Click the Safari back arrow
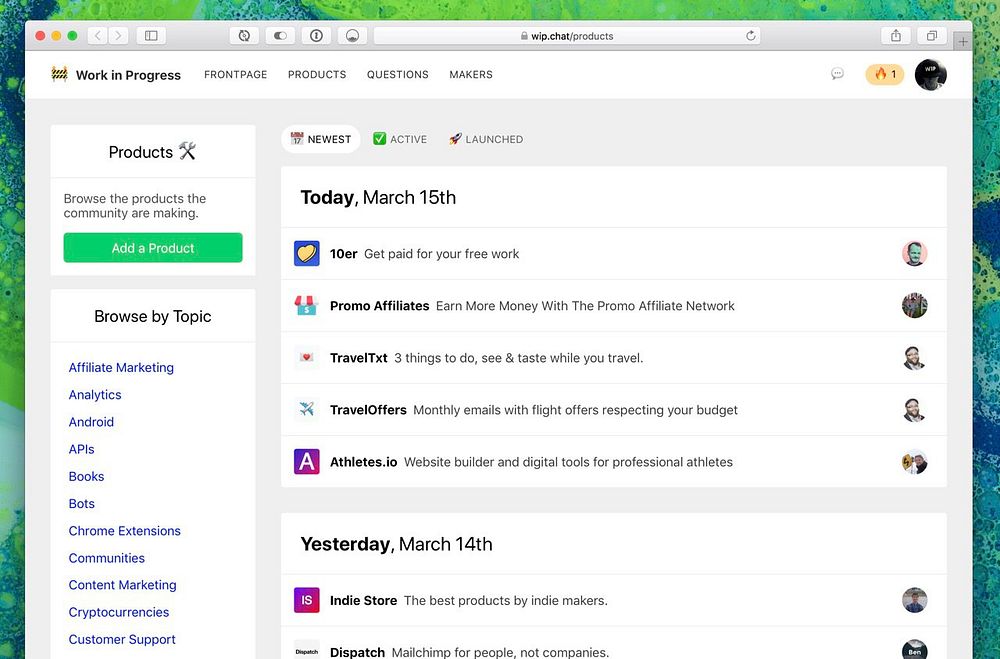This screenshot has height=659, width=1000. pyautogui.click(x=98, y=36)
